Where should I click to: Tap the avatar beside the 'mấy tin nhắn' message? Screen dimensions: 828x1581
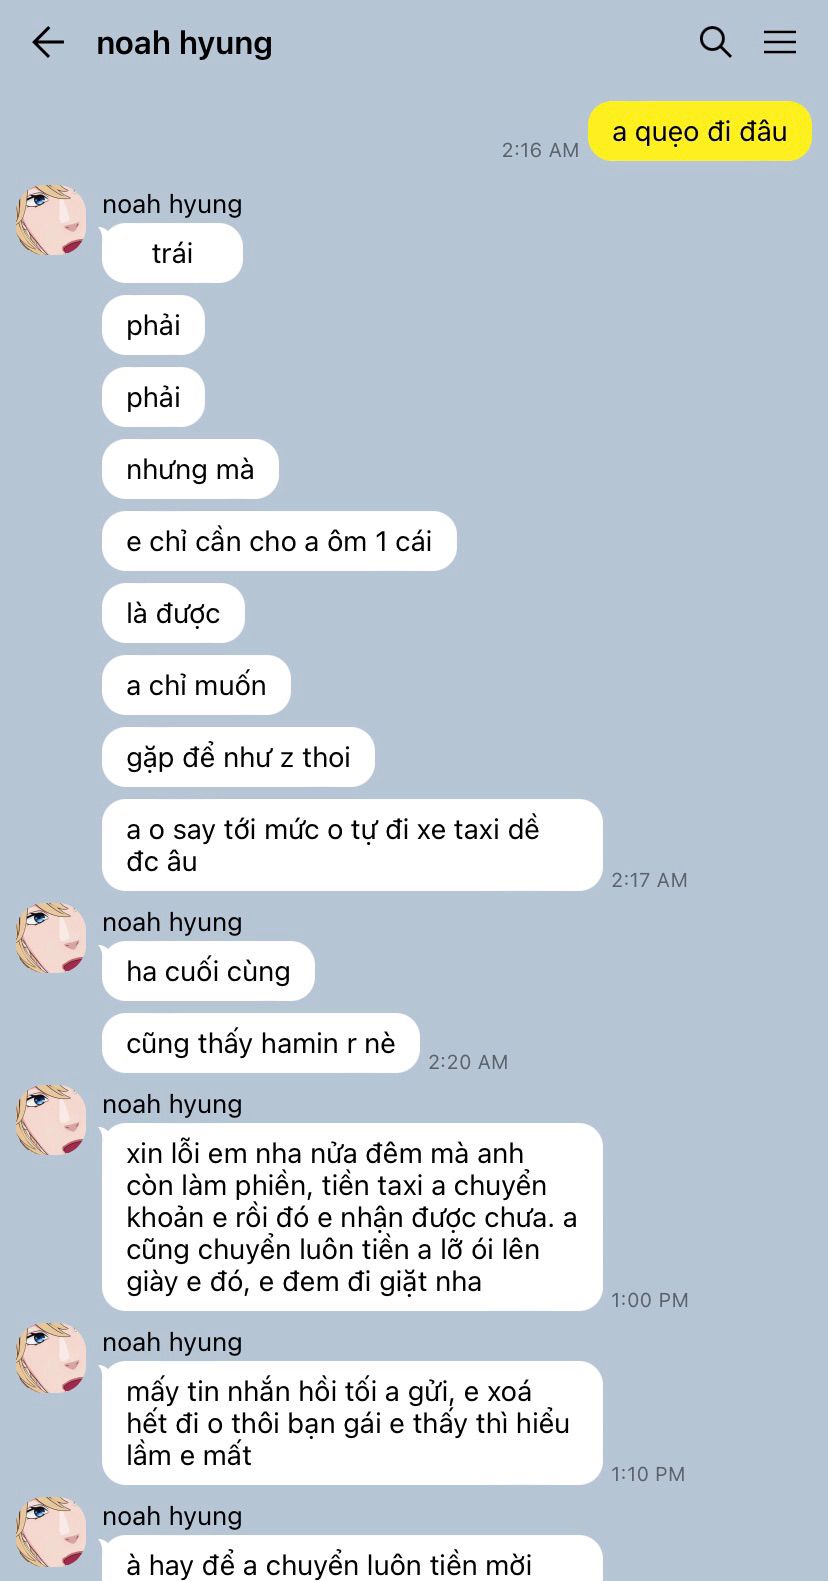(x=51, y=1358)
